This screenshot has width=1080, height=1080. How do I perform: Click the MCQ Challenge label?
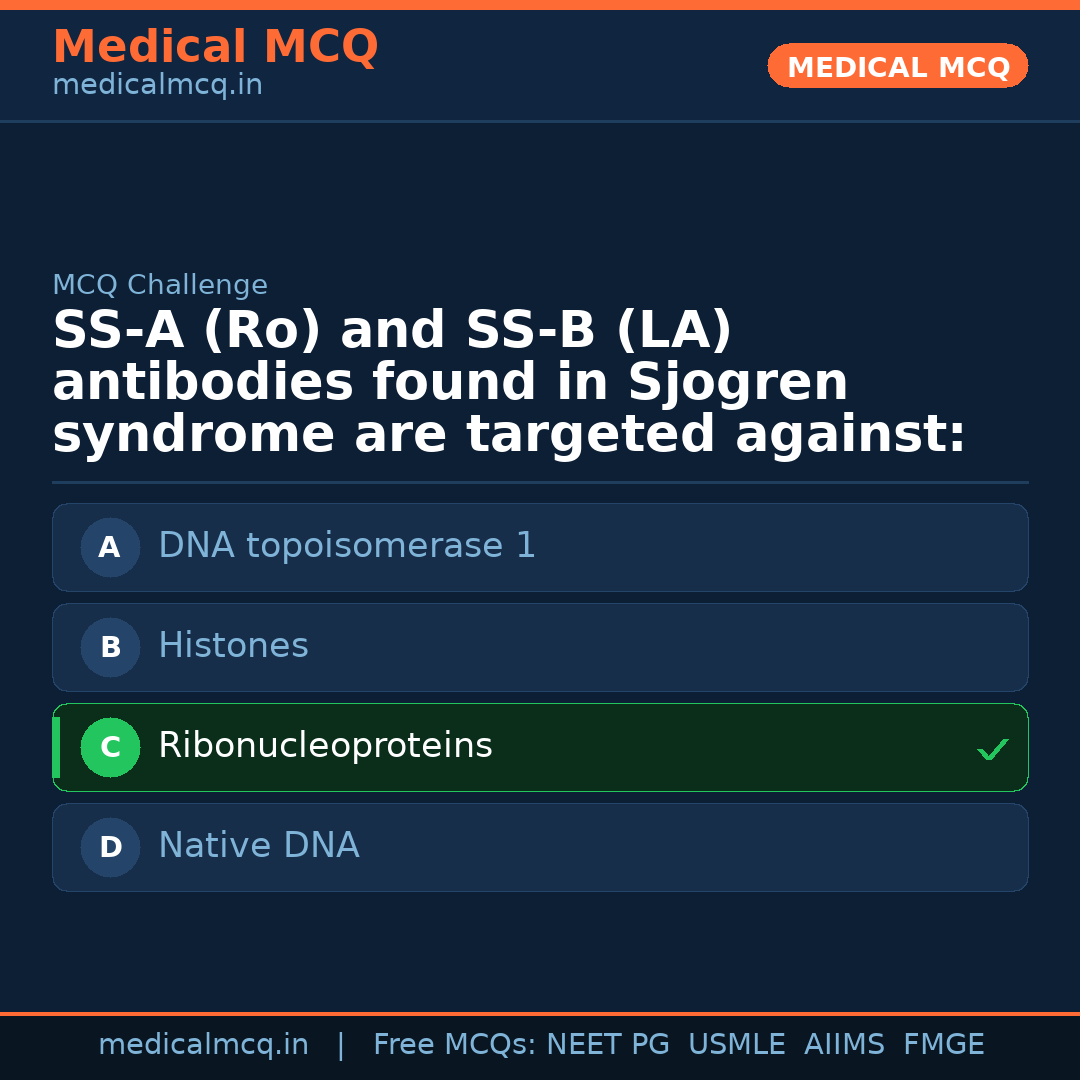tap(160, 285)
